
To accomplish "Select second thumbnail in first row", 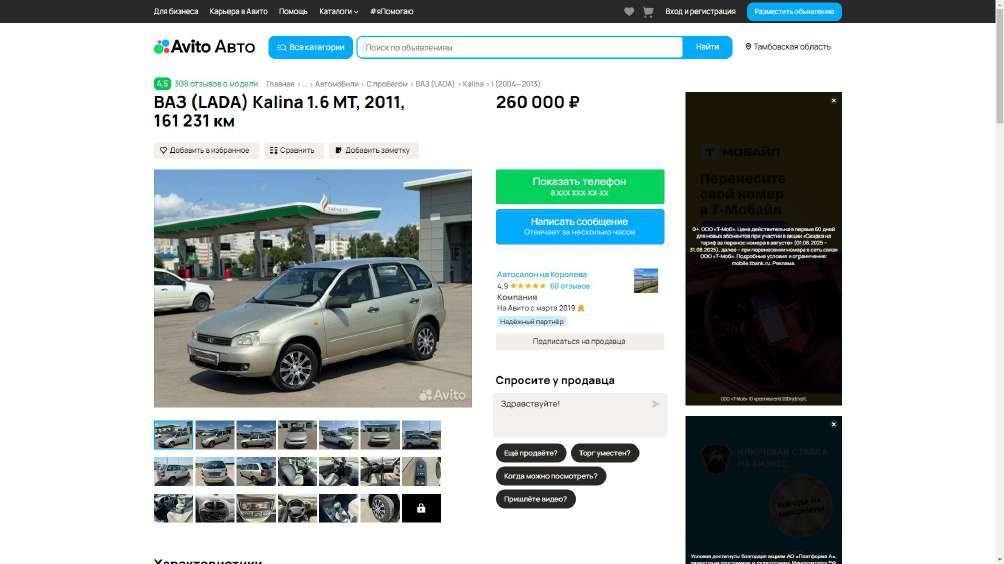I will coord(215,435).
